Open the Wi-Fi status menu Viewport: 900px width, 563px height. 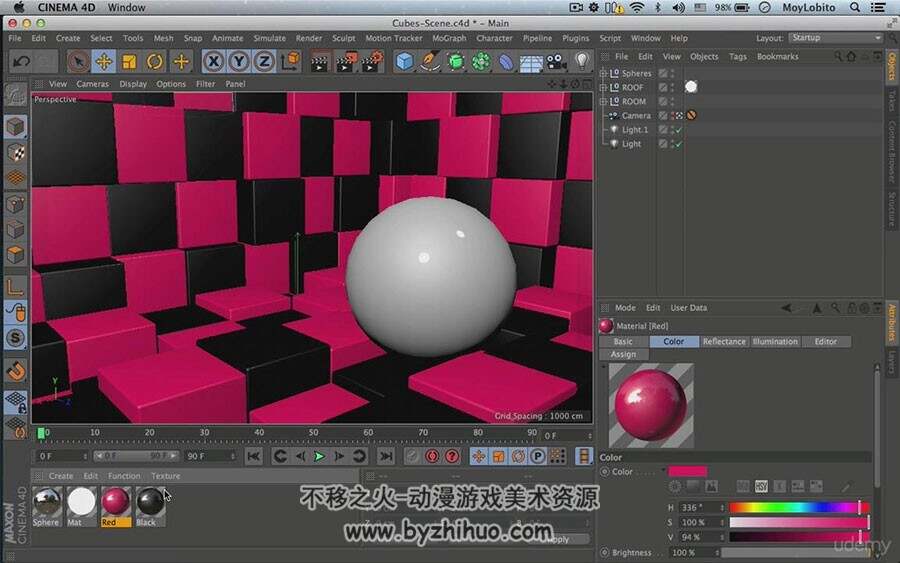coord(637,7)
